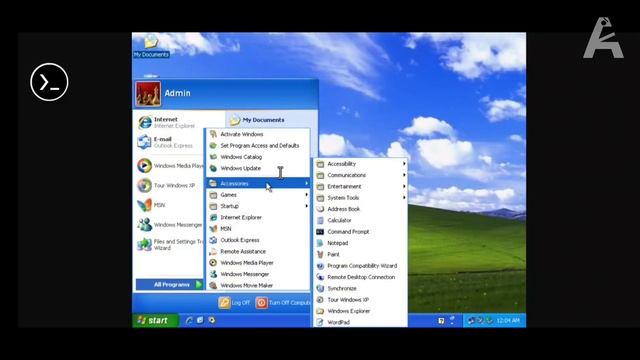This screenshot has width=640, height=360.
Task: Open Set Program Access and Defaults
Action: 258,146
